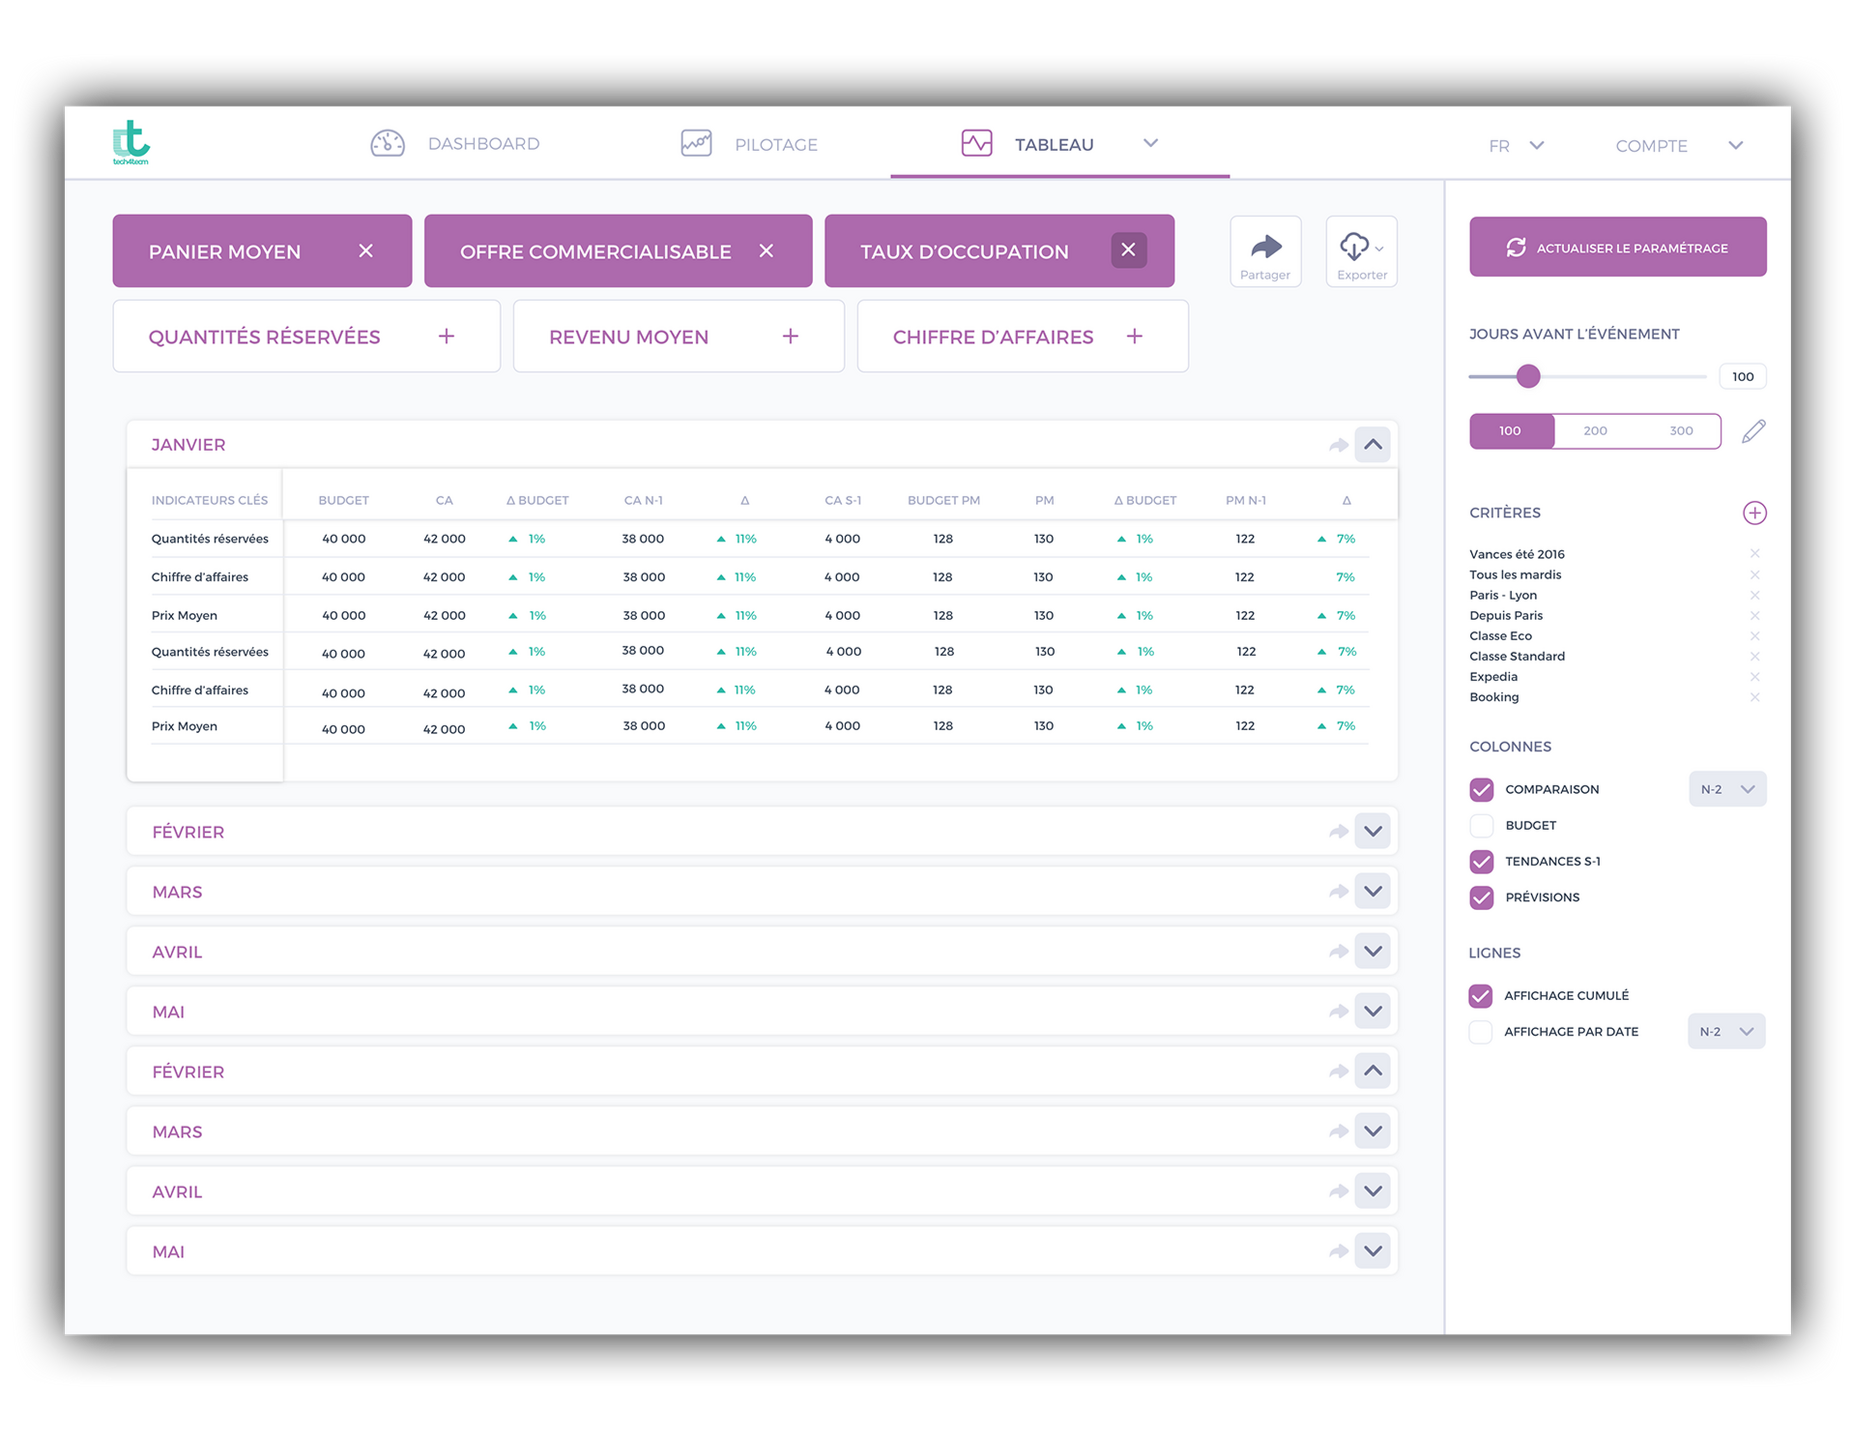Enable the Budget checkbox
The image size is (1853, 1440).
[x=1481, y=825]
